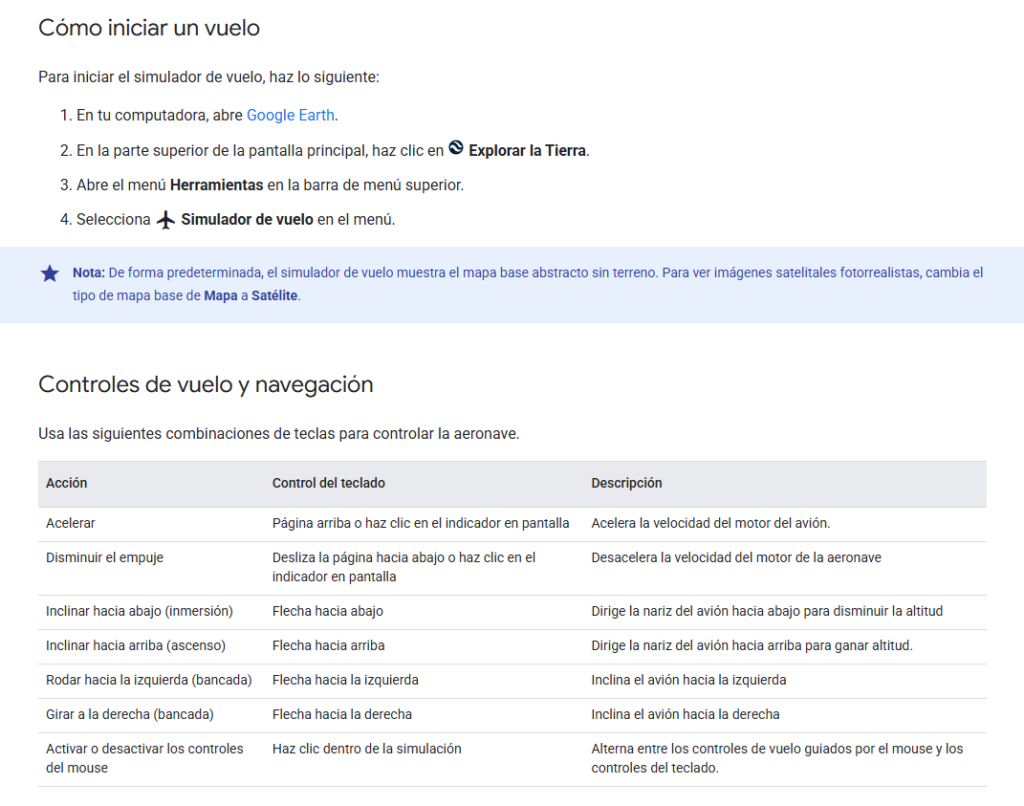Click the bold Satélite word in note
1024x806 pixels.
pyautogui.click(x=274, y=295)
